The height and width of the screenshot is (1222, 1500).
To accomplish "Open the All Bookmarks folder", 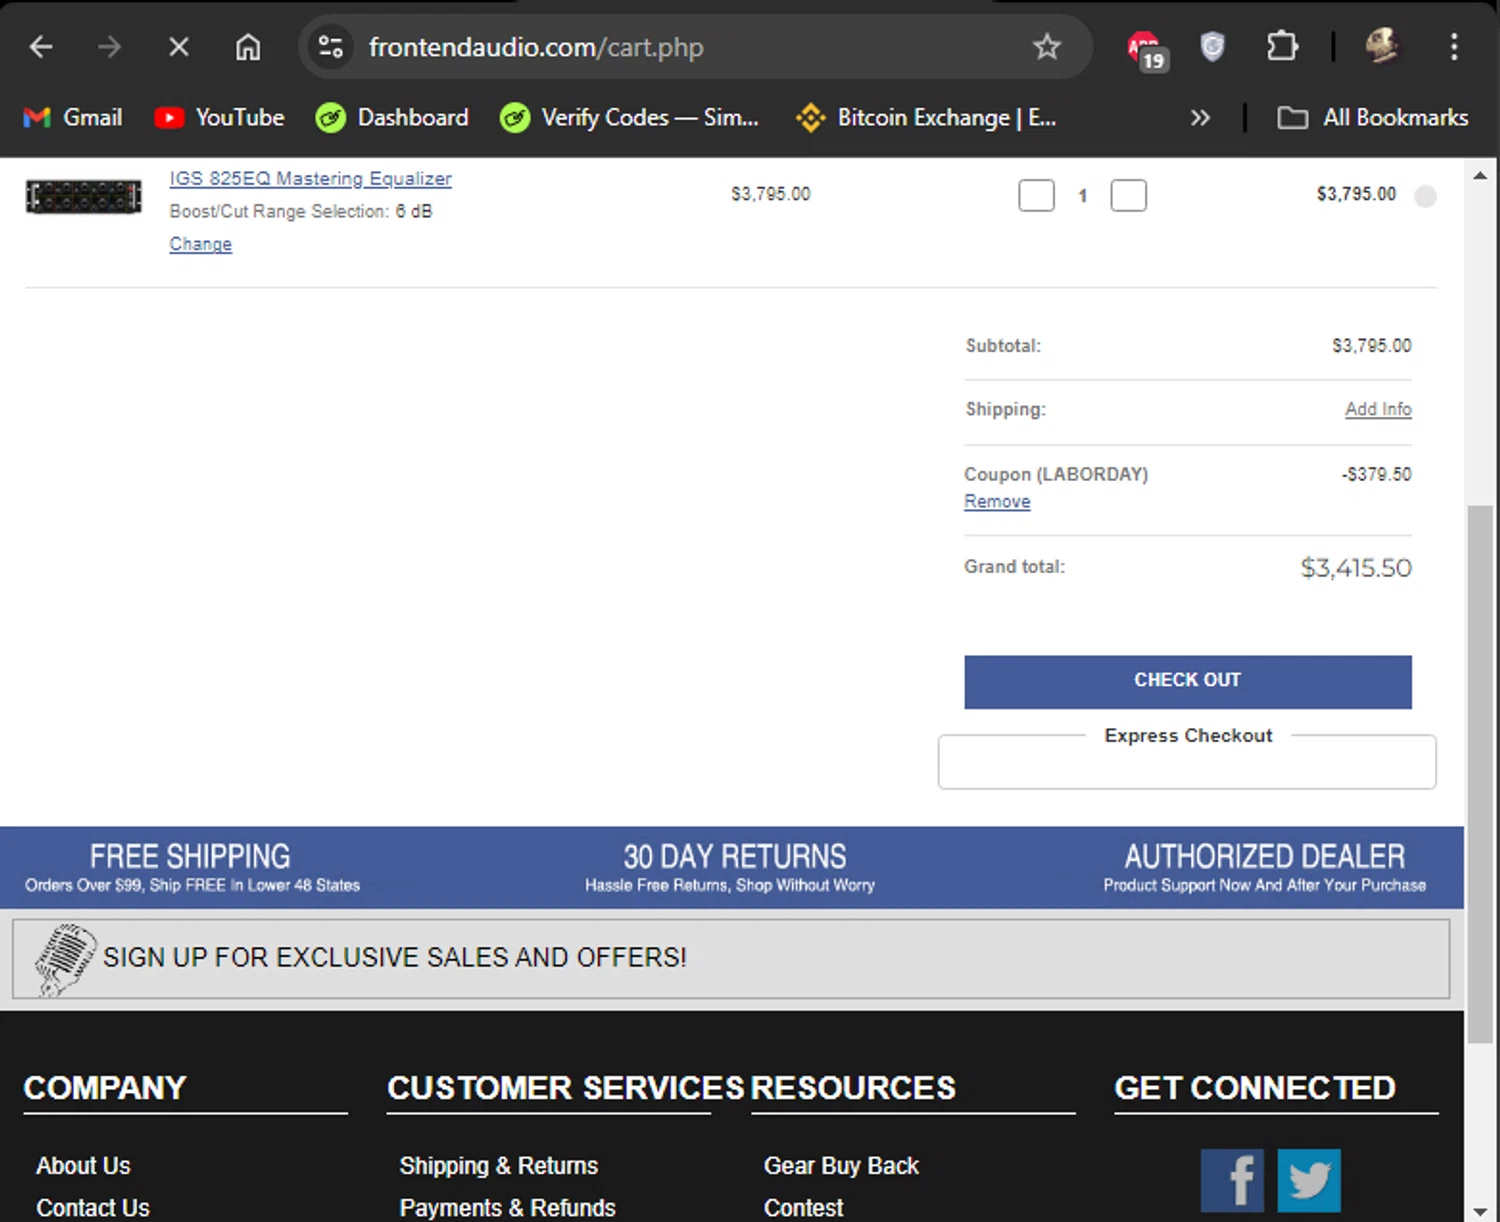I will [1373, 118].
